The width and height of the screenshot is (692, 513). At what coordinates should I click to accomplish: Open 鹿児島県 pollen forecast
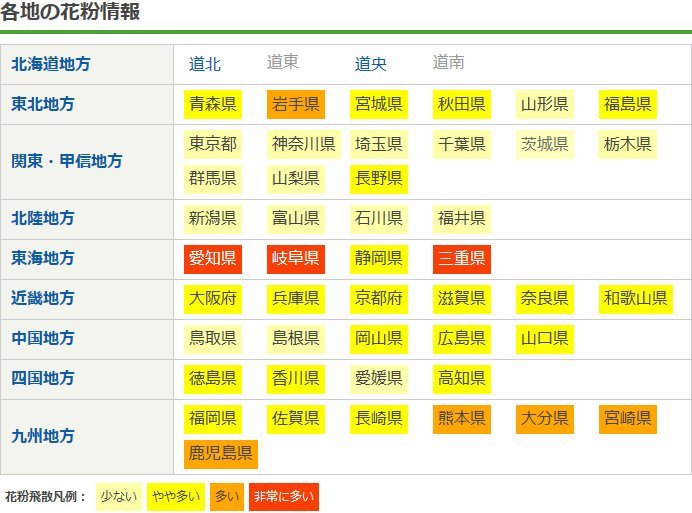click(221, 453)
